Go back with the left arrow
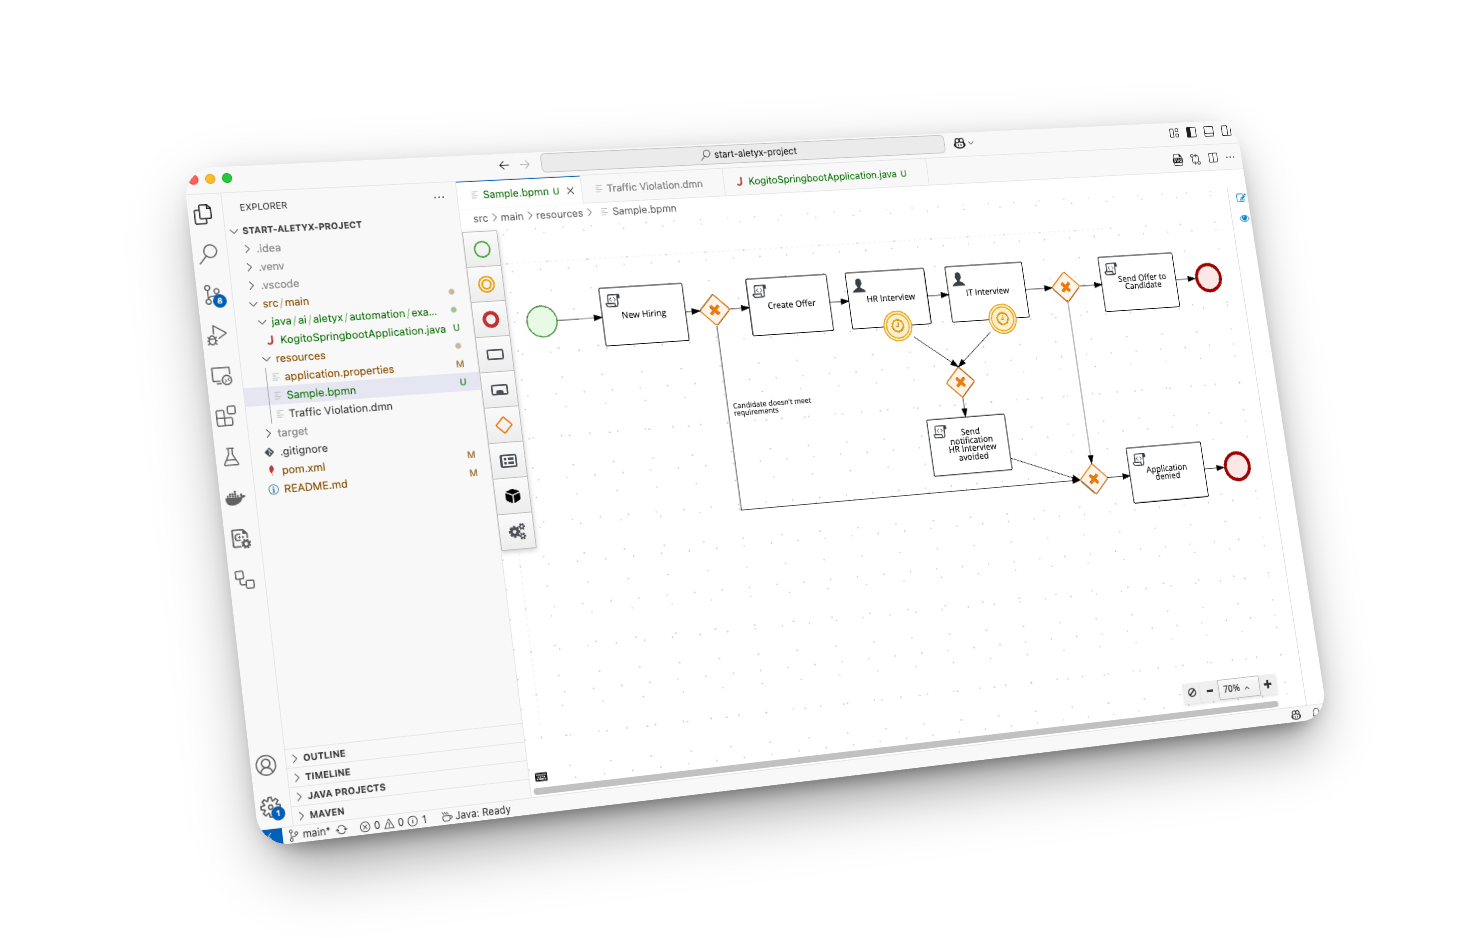Image resolution: width=1470 pixels, height=941 pixels. click(504, 165)
